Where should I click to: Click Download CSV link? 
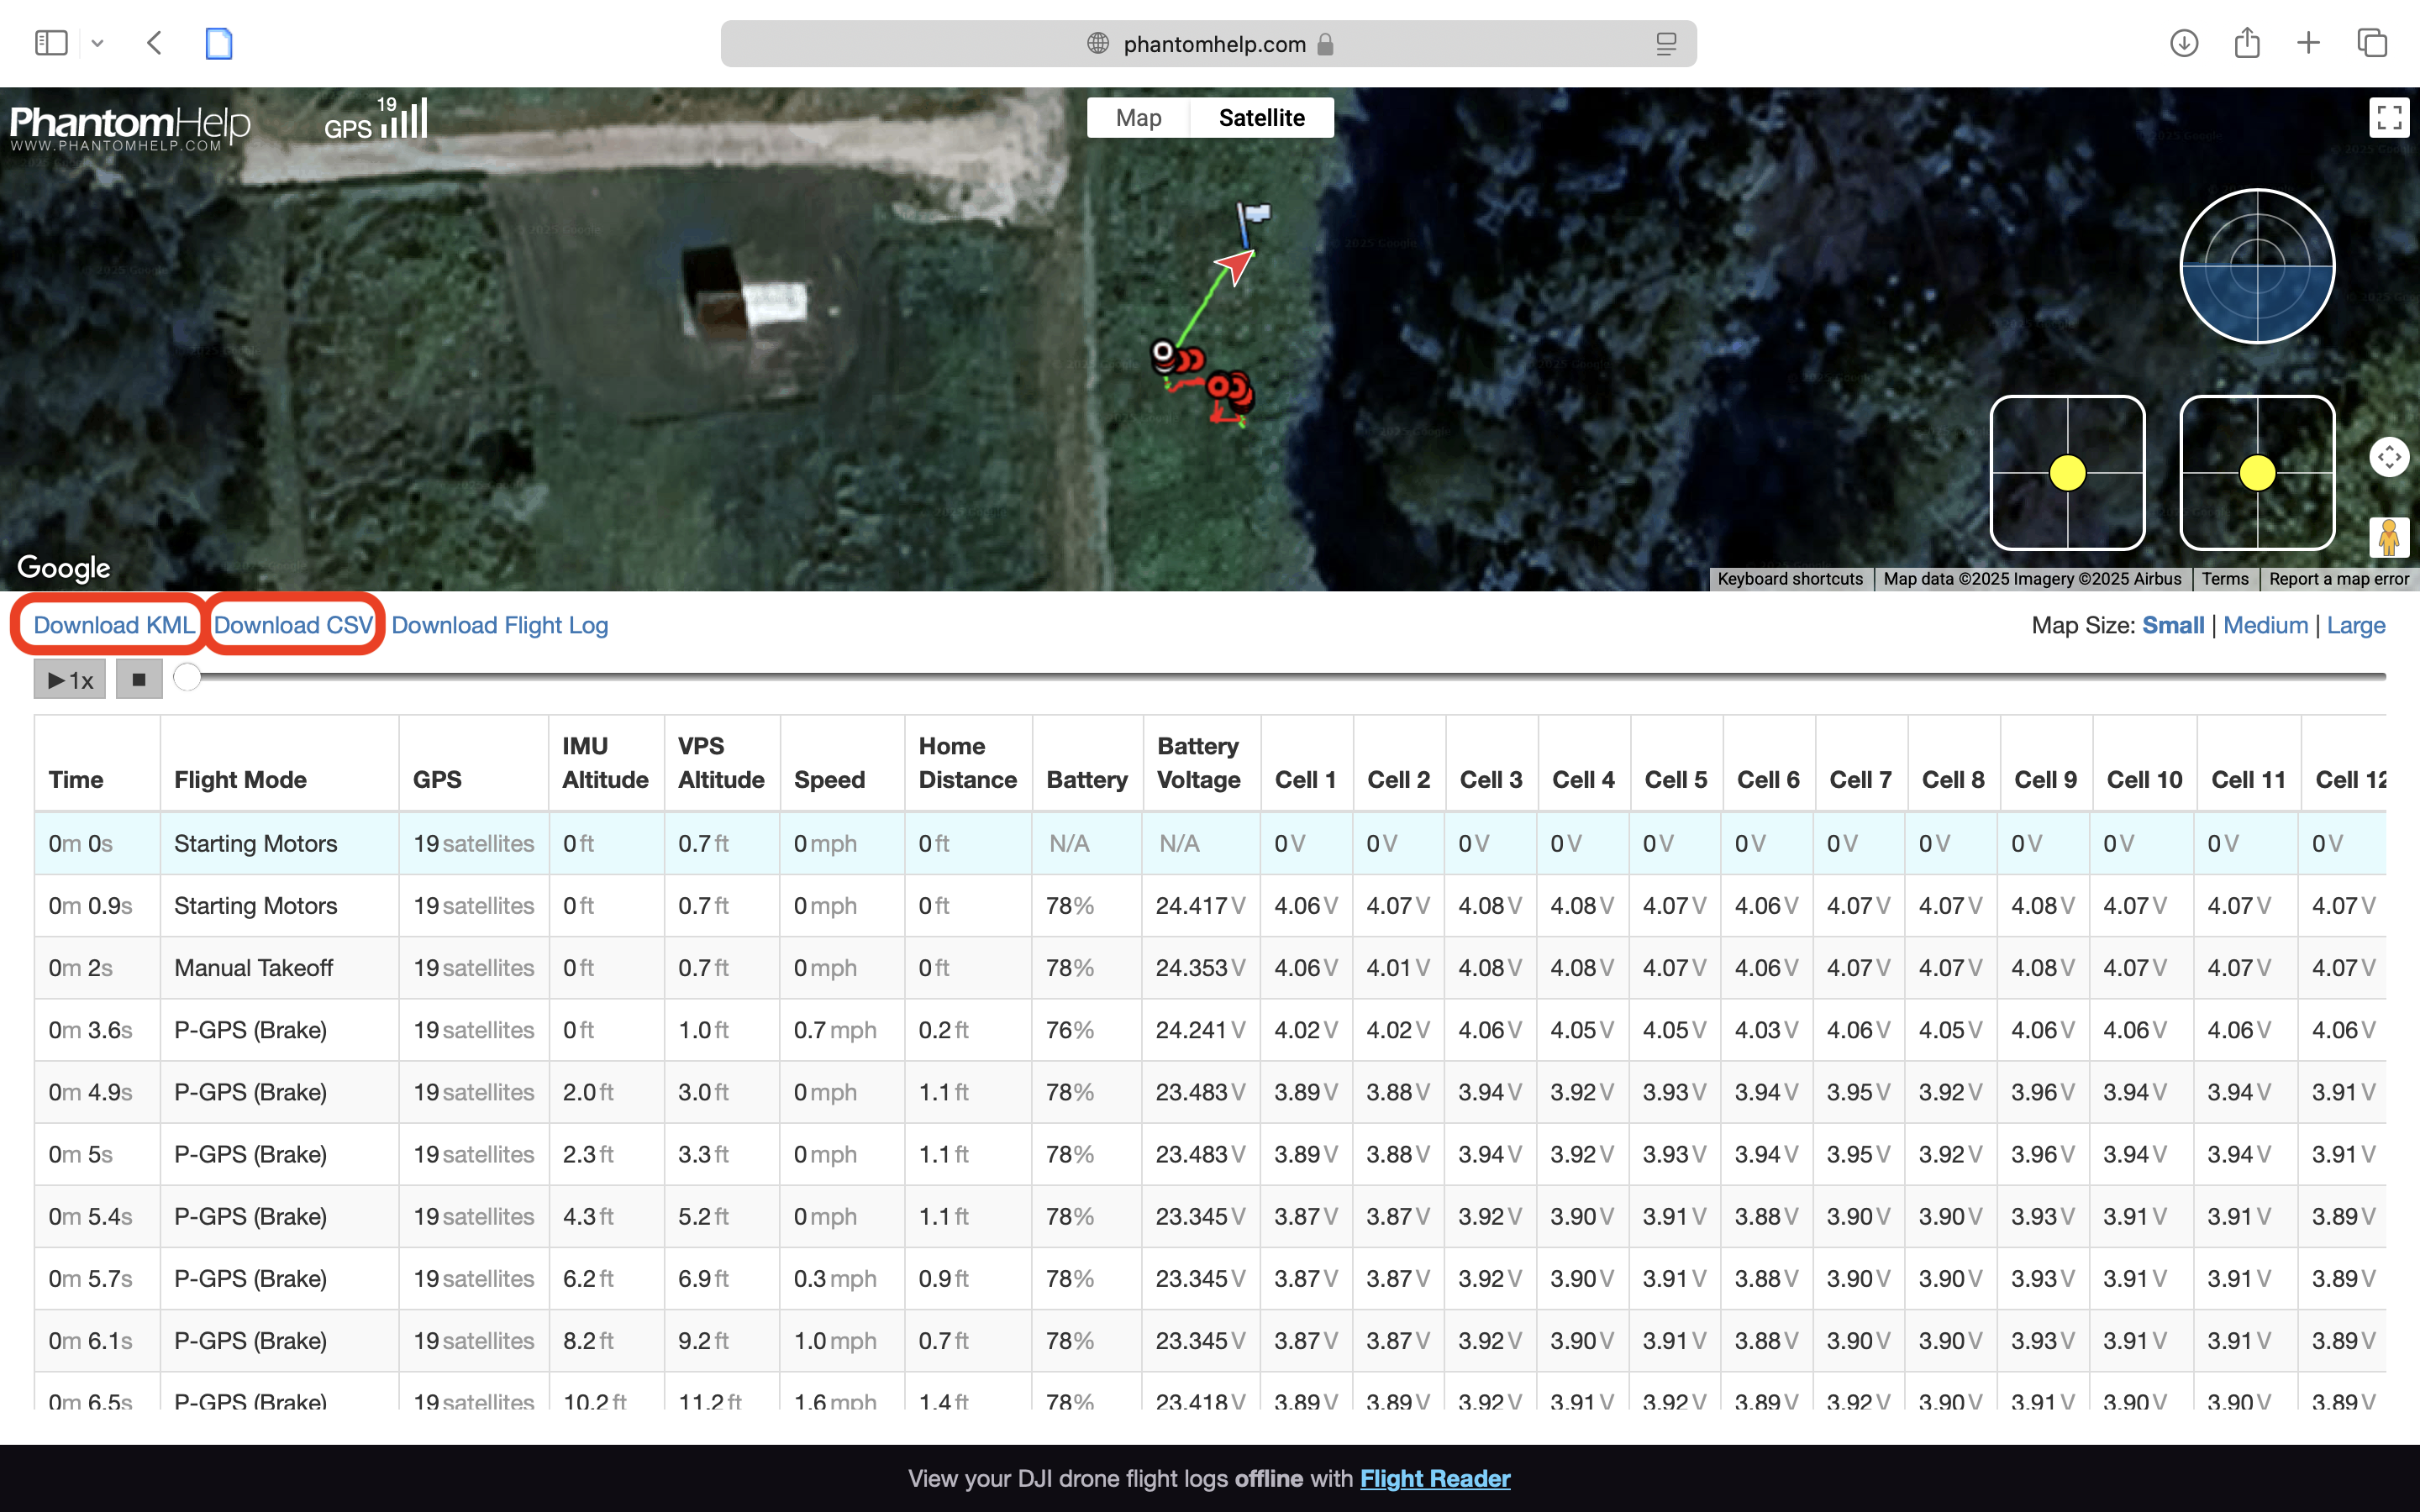click(x=293, y=625)
